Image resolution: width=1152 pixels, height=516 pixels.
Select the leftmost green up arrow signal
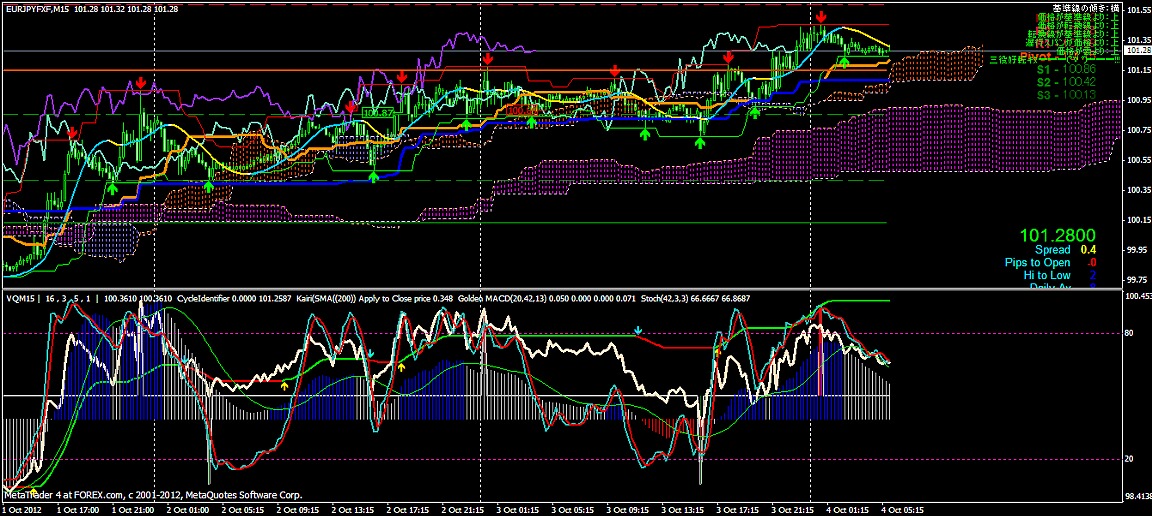click(x=113, y=187)
